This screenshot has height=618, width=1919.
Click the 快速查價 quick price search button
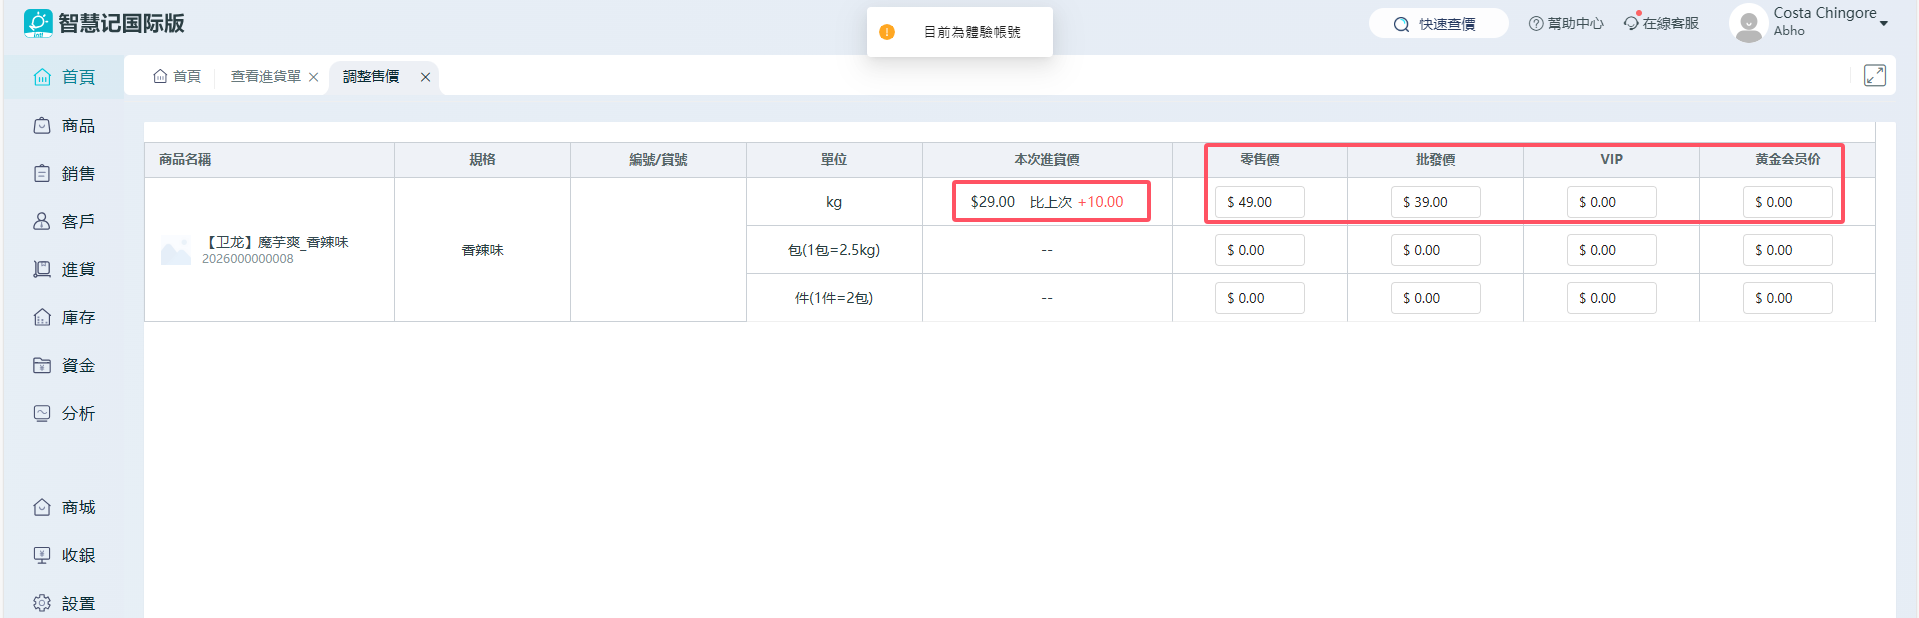[1437, 24]
